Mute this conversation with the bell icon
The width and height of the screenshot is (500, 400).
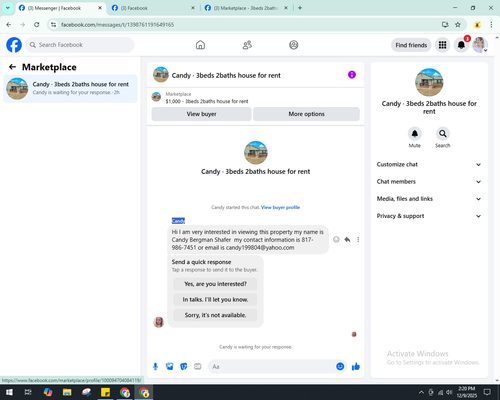pos(415,134)
